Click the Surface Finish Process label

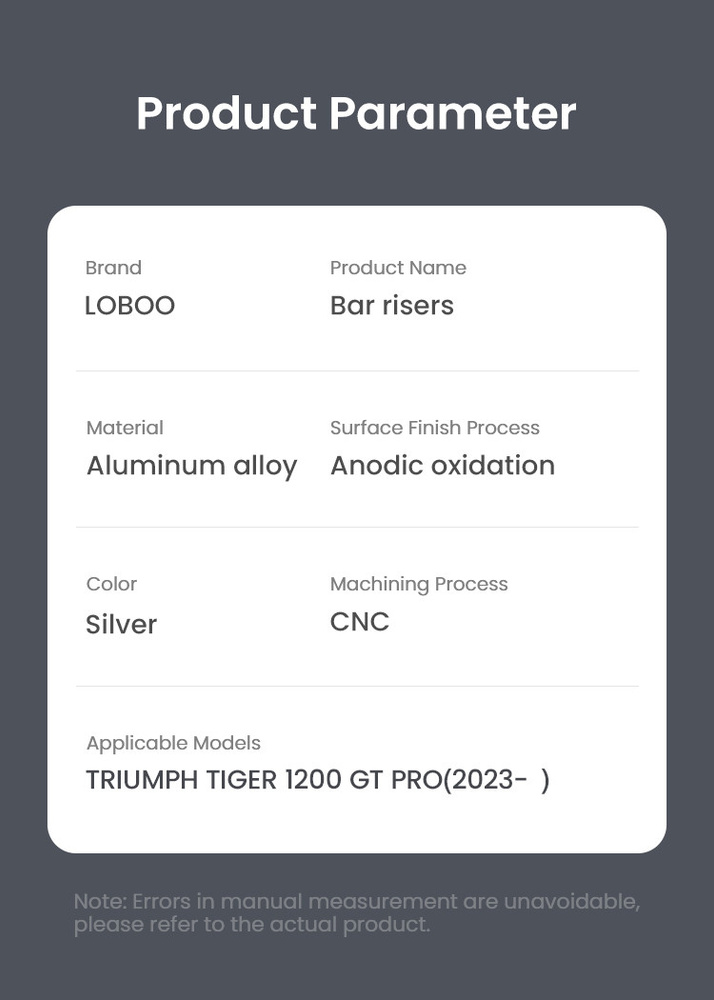[435, 428]
